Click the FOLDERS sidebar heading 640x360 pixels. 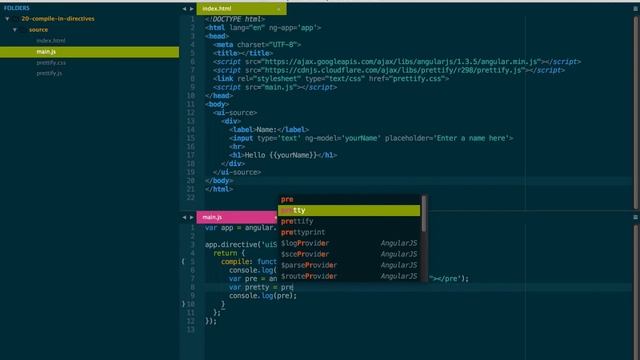coord(17,8)
